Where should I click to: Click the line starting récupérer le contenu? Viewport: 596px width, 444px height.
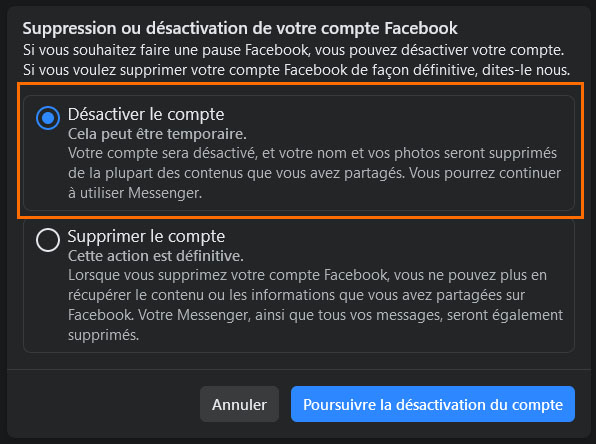pyautogui.click(x=296, y=295)
